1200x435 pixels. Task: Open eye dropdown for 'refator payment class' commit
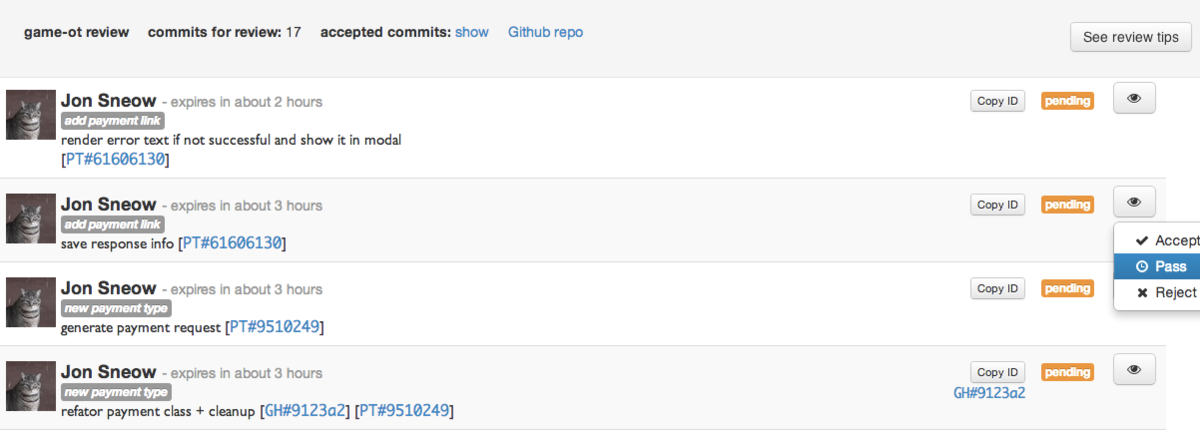click(x=1134, y=369)
